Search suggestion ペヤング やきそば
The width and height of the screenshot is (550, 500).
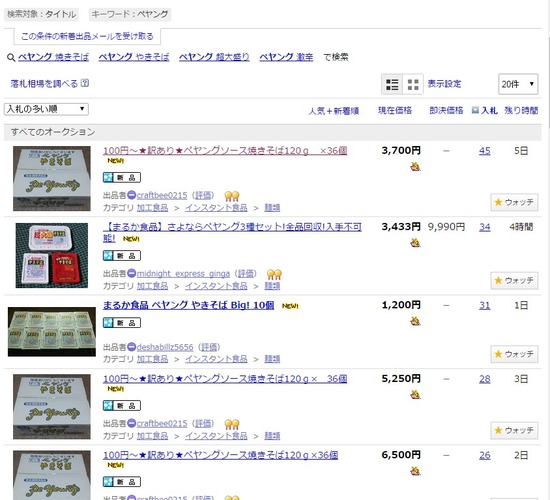[x=134, y=57]
